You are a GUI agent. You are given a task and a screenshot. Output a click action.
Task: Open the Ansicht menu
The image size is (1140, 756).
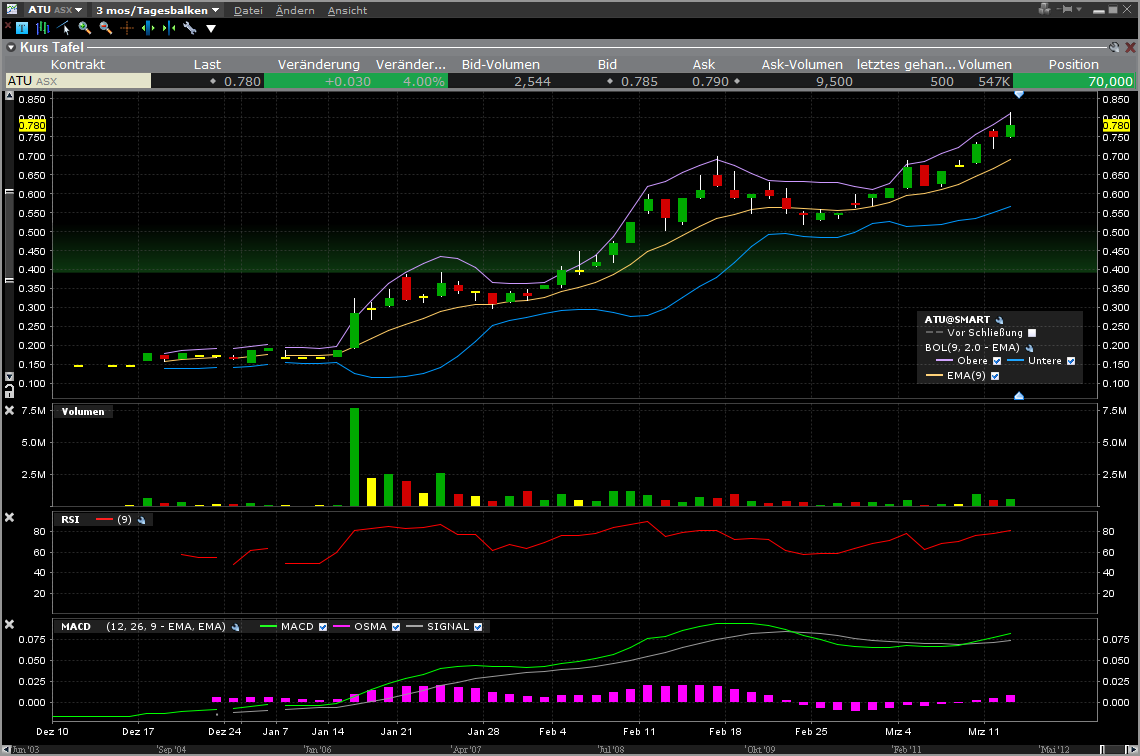click(x=347, y=10)
